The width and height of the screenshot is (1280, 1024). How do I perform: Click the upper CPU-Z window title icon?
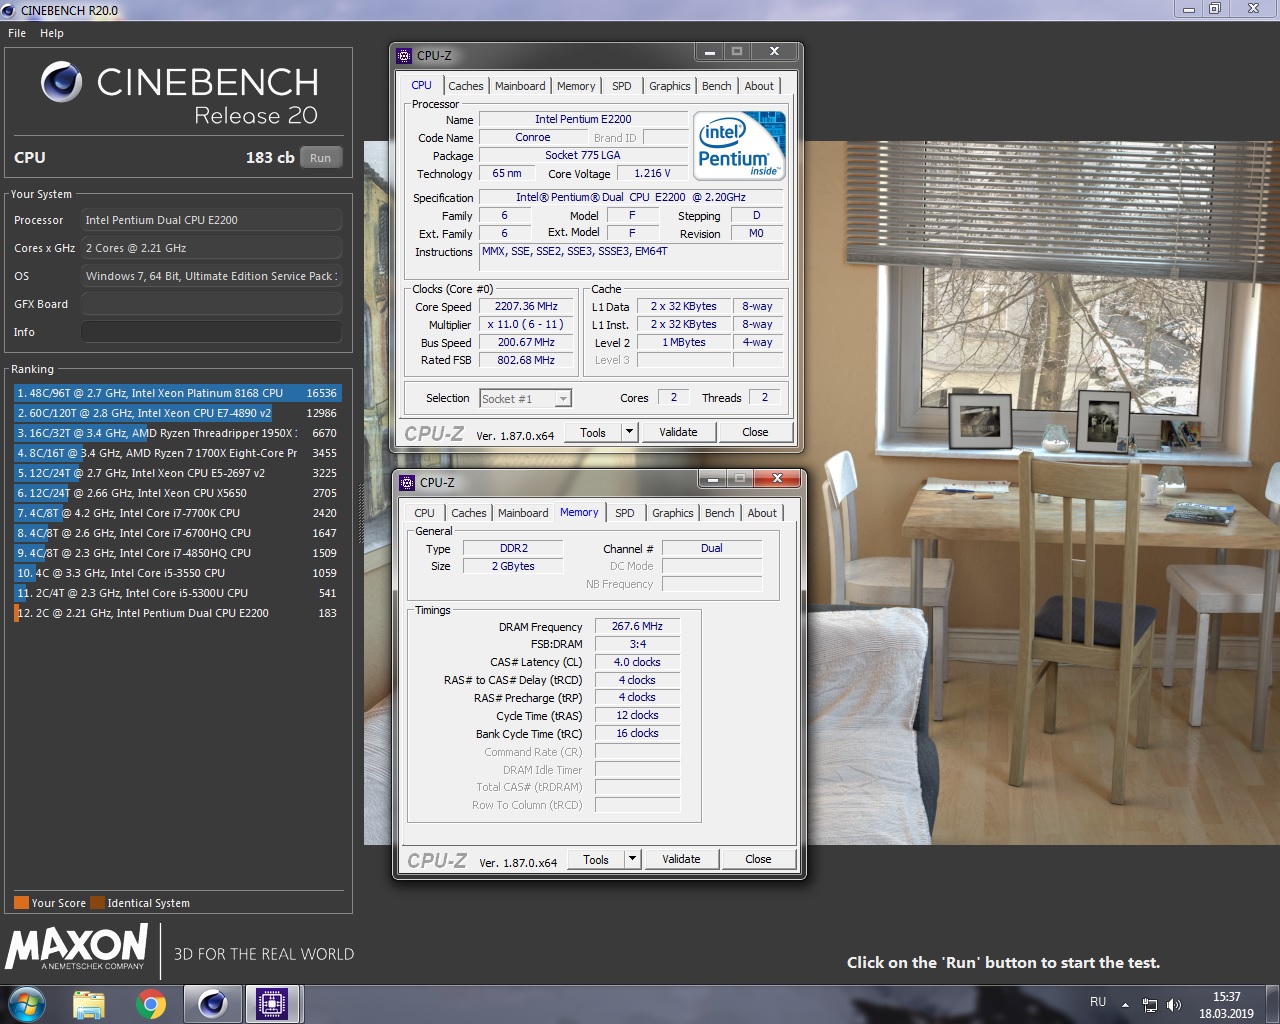pyautogui.click(x=404, y=56)
